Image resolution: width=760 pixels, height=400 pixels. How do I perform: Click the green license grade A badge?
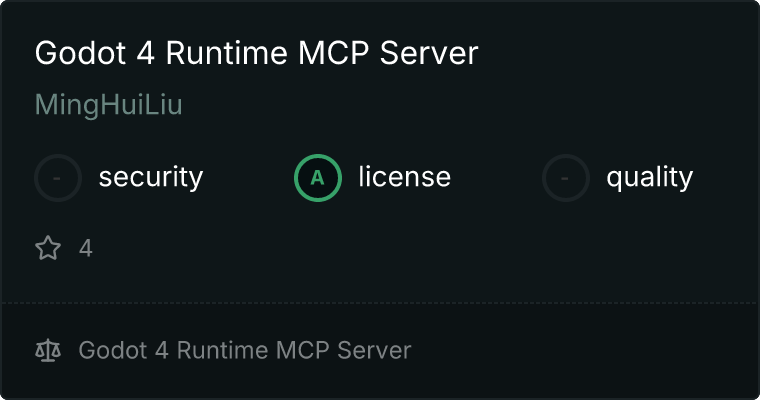(x=318, y=178)
